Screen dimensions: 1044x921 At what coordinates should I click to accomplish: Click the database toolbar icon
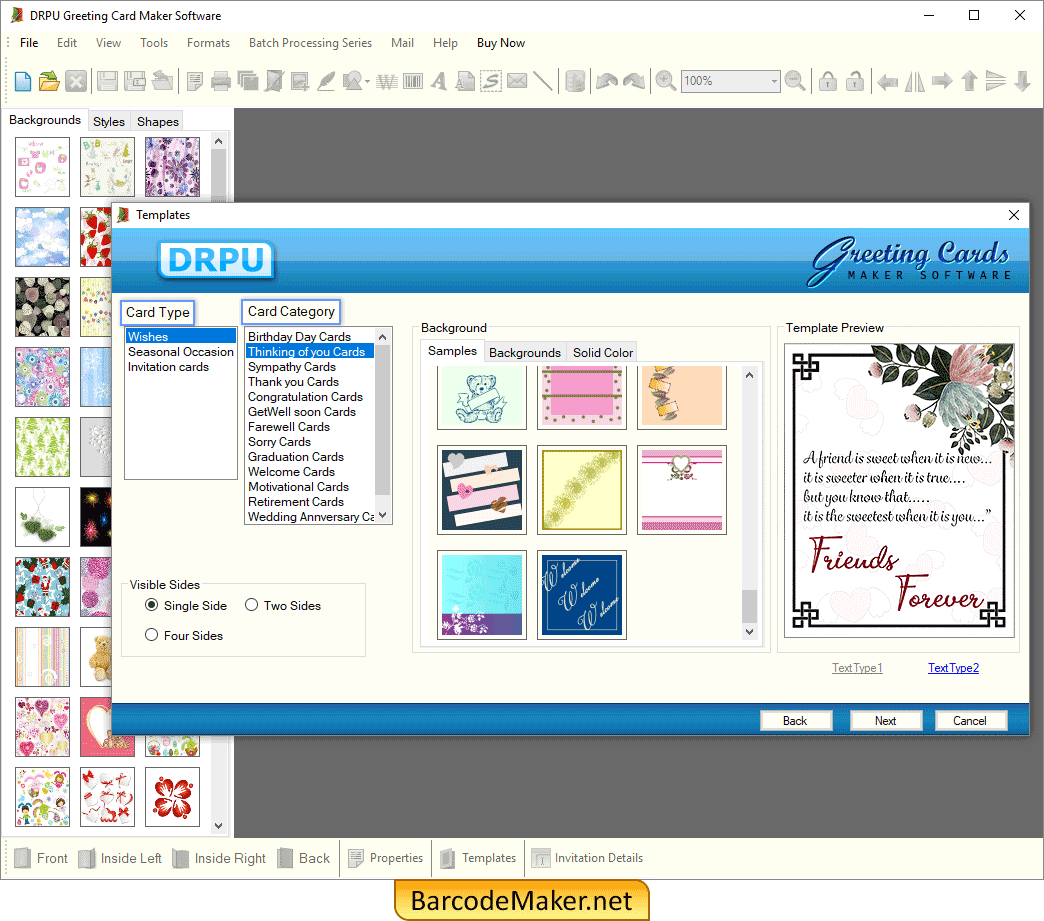575,81
